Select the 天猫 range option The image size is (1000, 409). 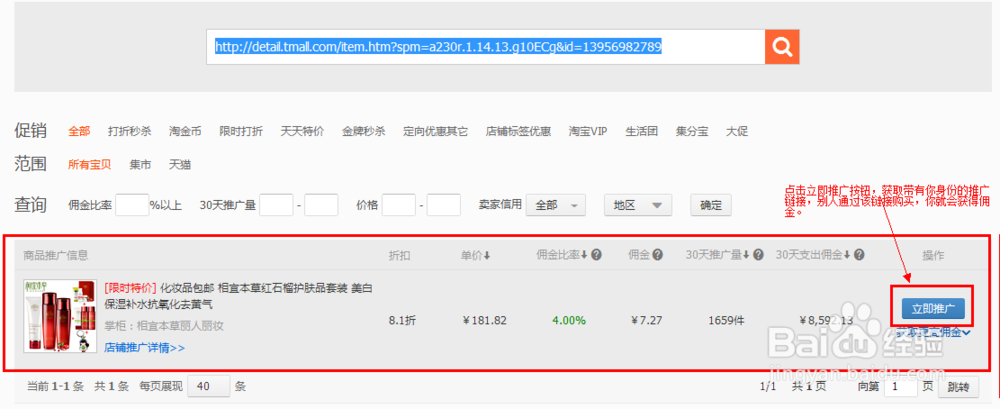click(x=180, y=165)
